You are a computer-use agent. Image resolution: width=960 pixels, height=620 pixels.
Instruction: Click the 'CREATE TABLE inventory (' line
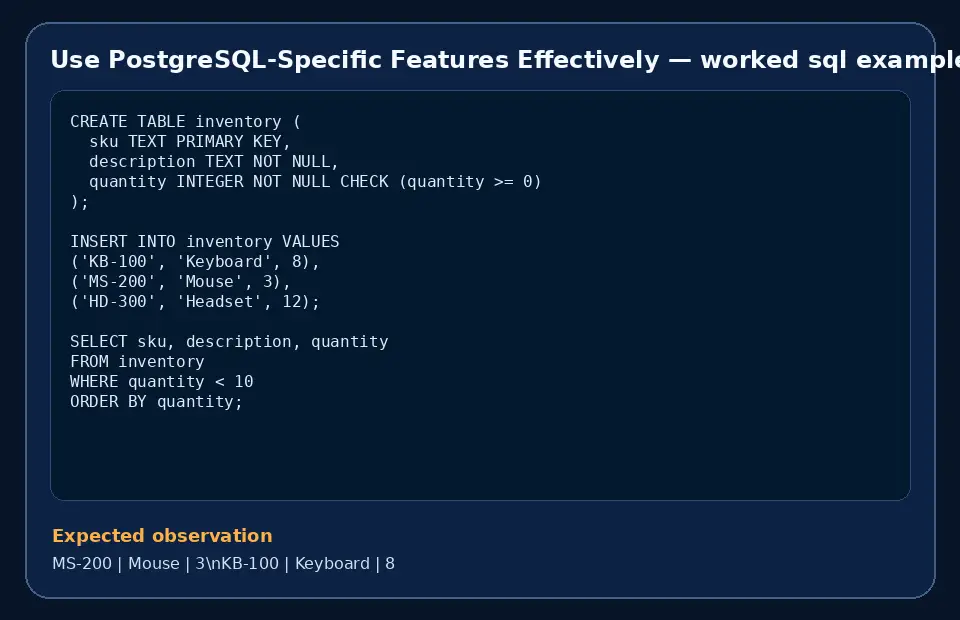click(186, 121)
